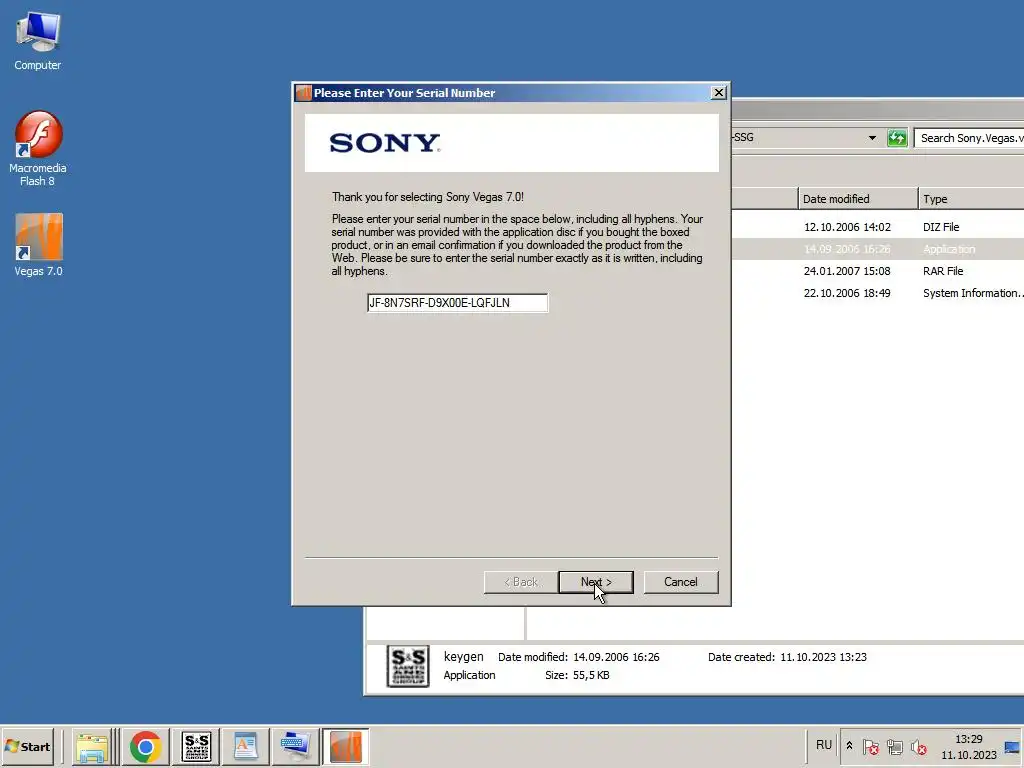Select the DIZ File row in Explorer
Screen dimensions: 1024x768
click(x=877, y=227)
